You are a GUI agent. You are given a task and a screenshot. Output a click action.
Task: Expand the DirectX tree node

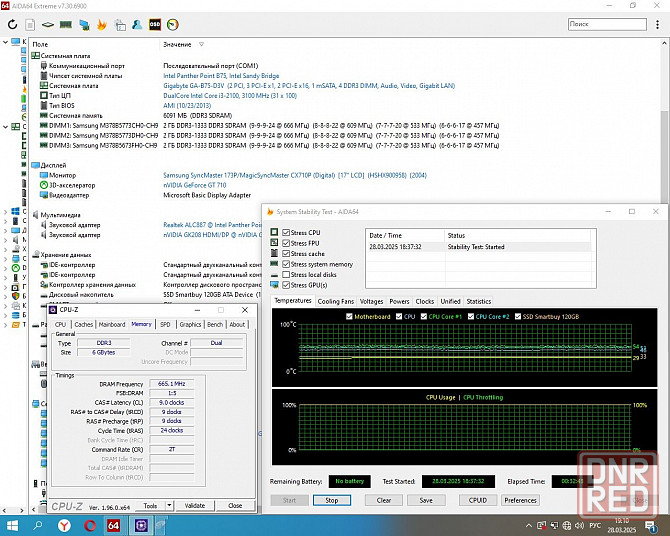pyautogui.click(x=5, y=268)
